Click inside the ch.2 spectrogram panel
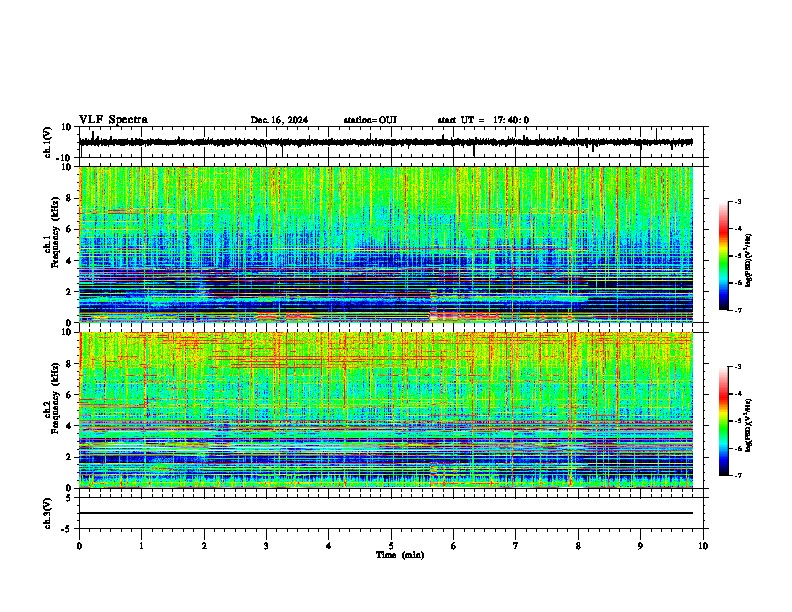 tap(386, 410)
